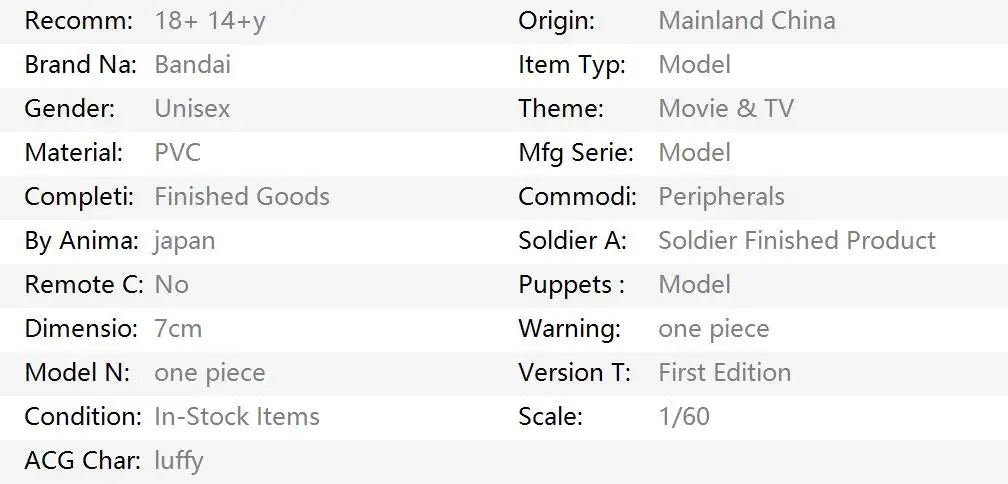Select the Movie & TV theme value
The height and width of the screenshot is (484, 1008).
tap(726, 109)
